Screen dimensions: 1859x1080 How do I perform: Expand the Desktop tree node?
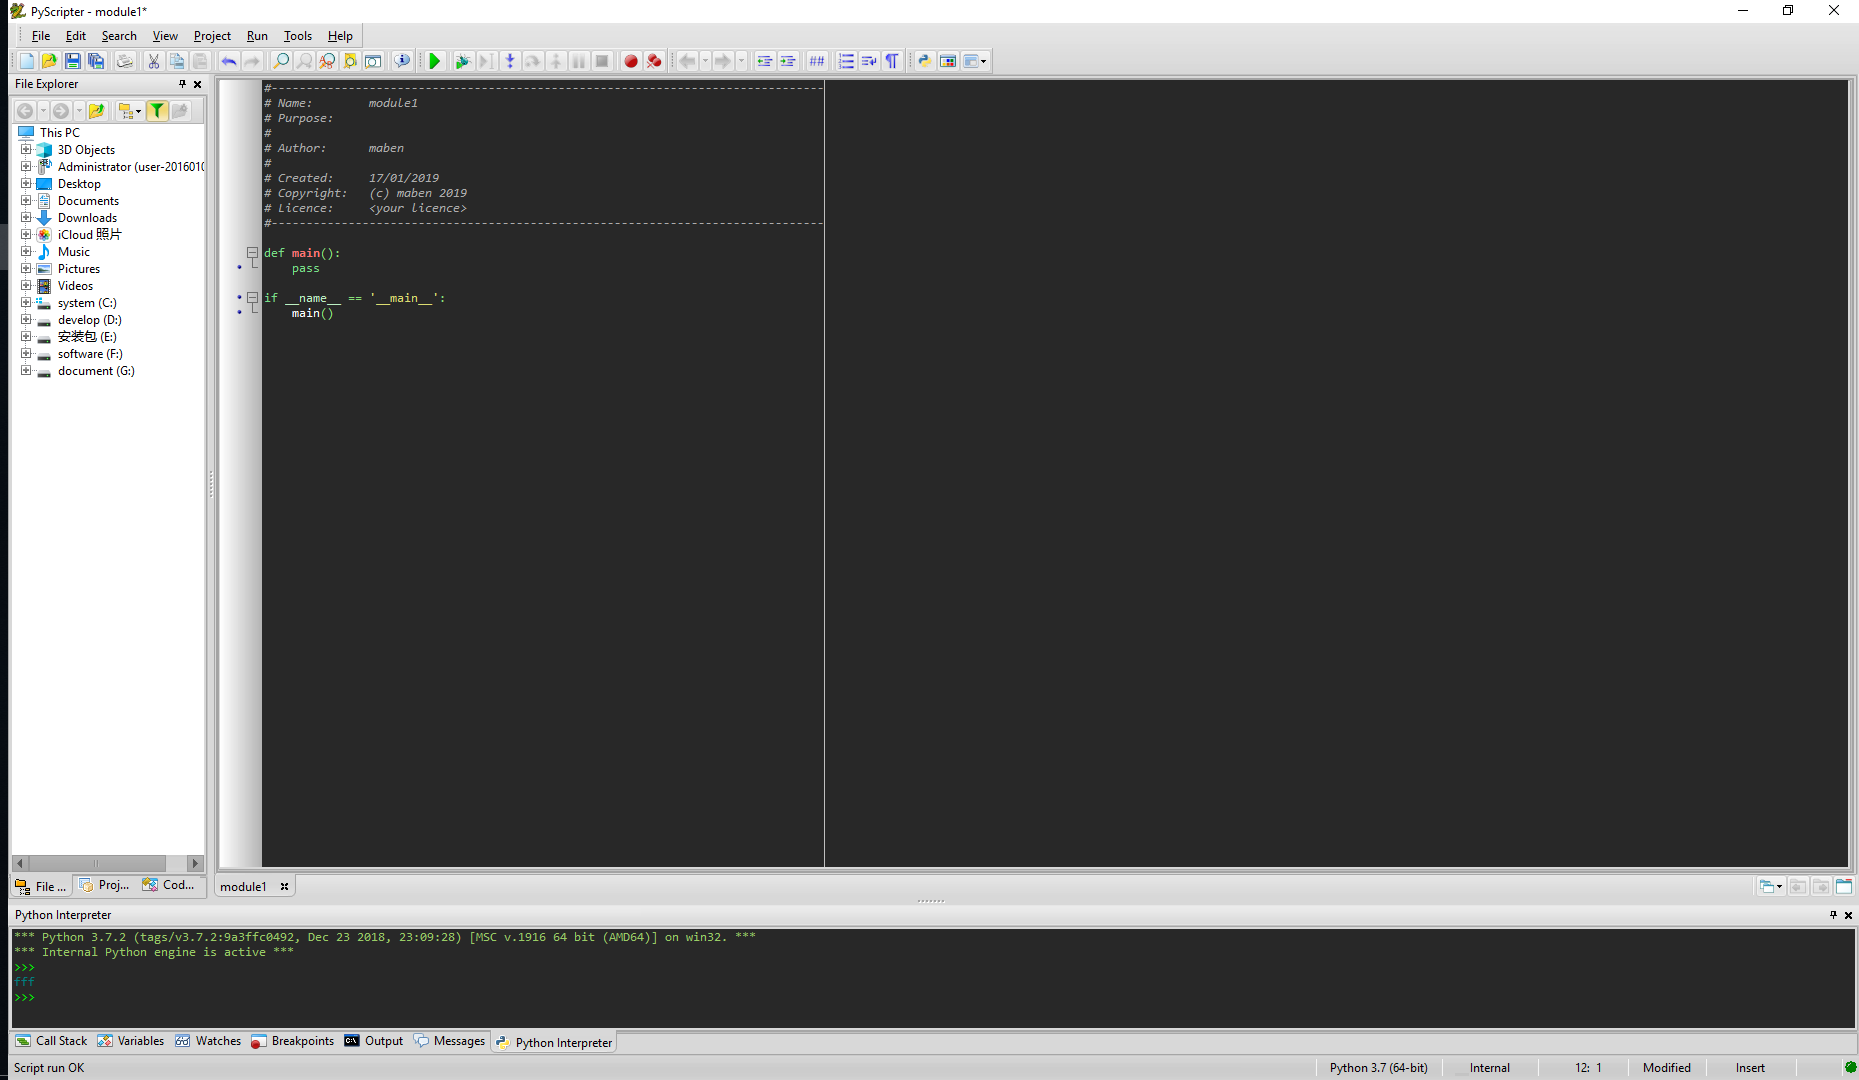click(x=26, y=183)
